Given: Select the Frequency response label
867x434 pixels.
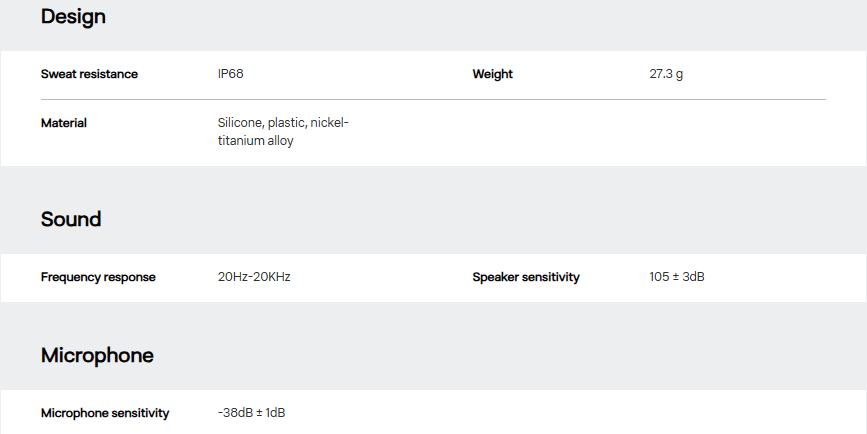Looking at the screenshot, I should click(x=98, y=277).
